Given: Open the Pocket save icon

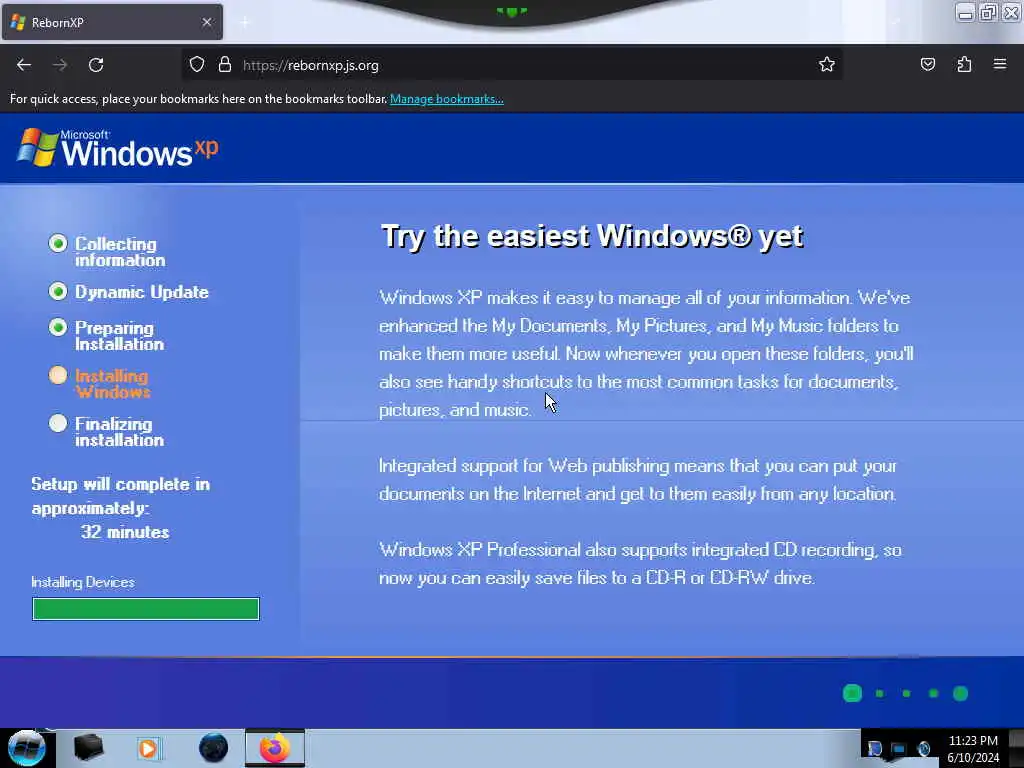Looking at the screenshot, I should [x=927, y=64].
